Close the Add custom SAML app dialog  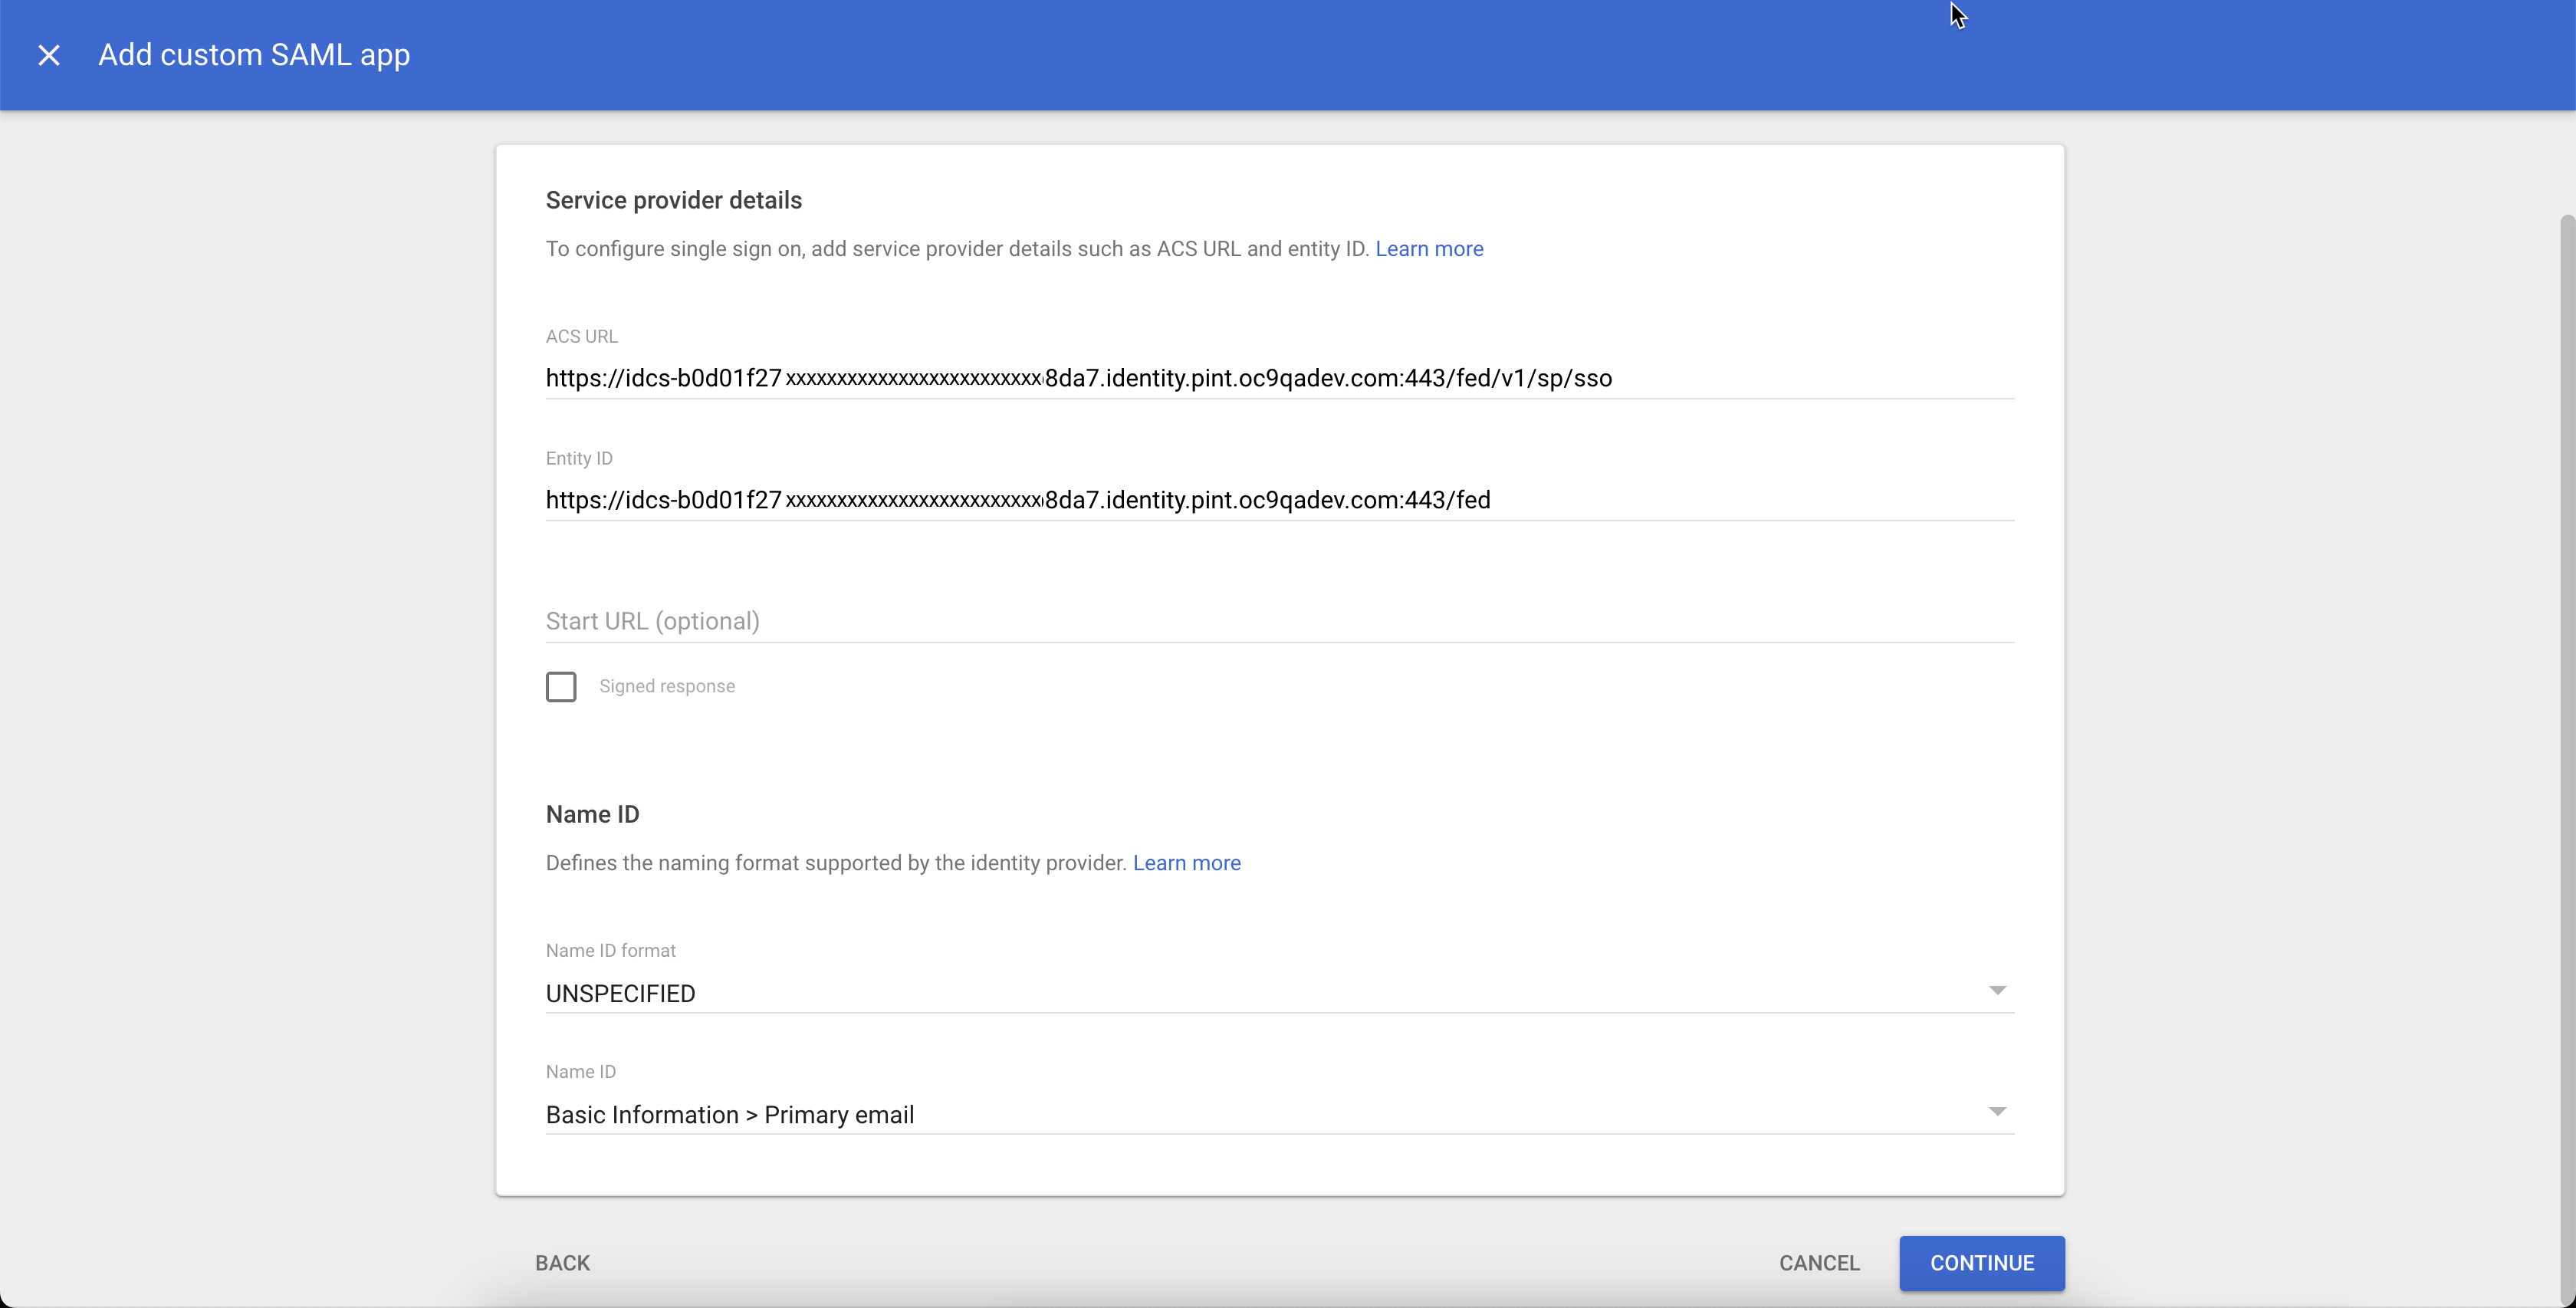[49, 55]
